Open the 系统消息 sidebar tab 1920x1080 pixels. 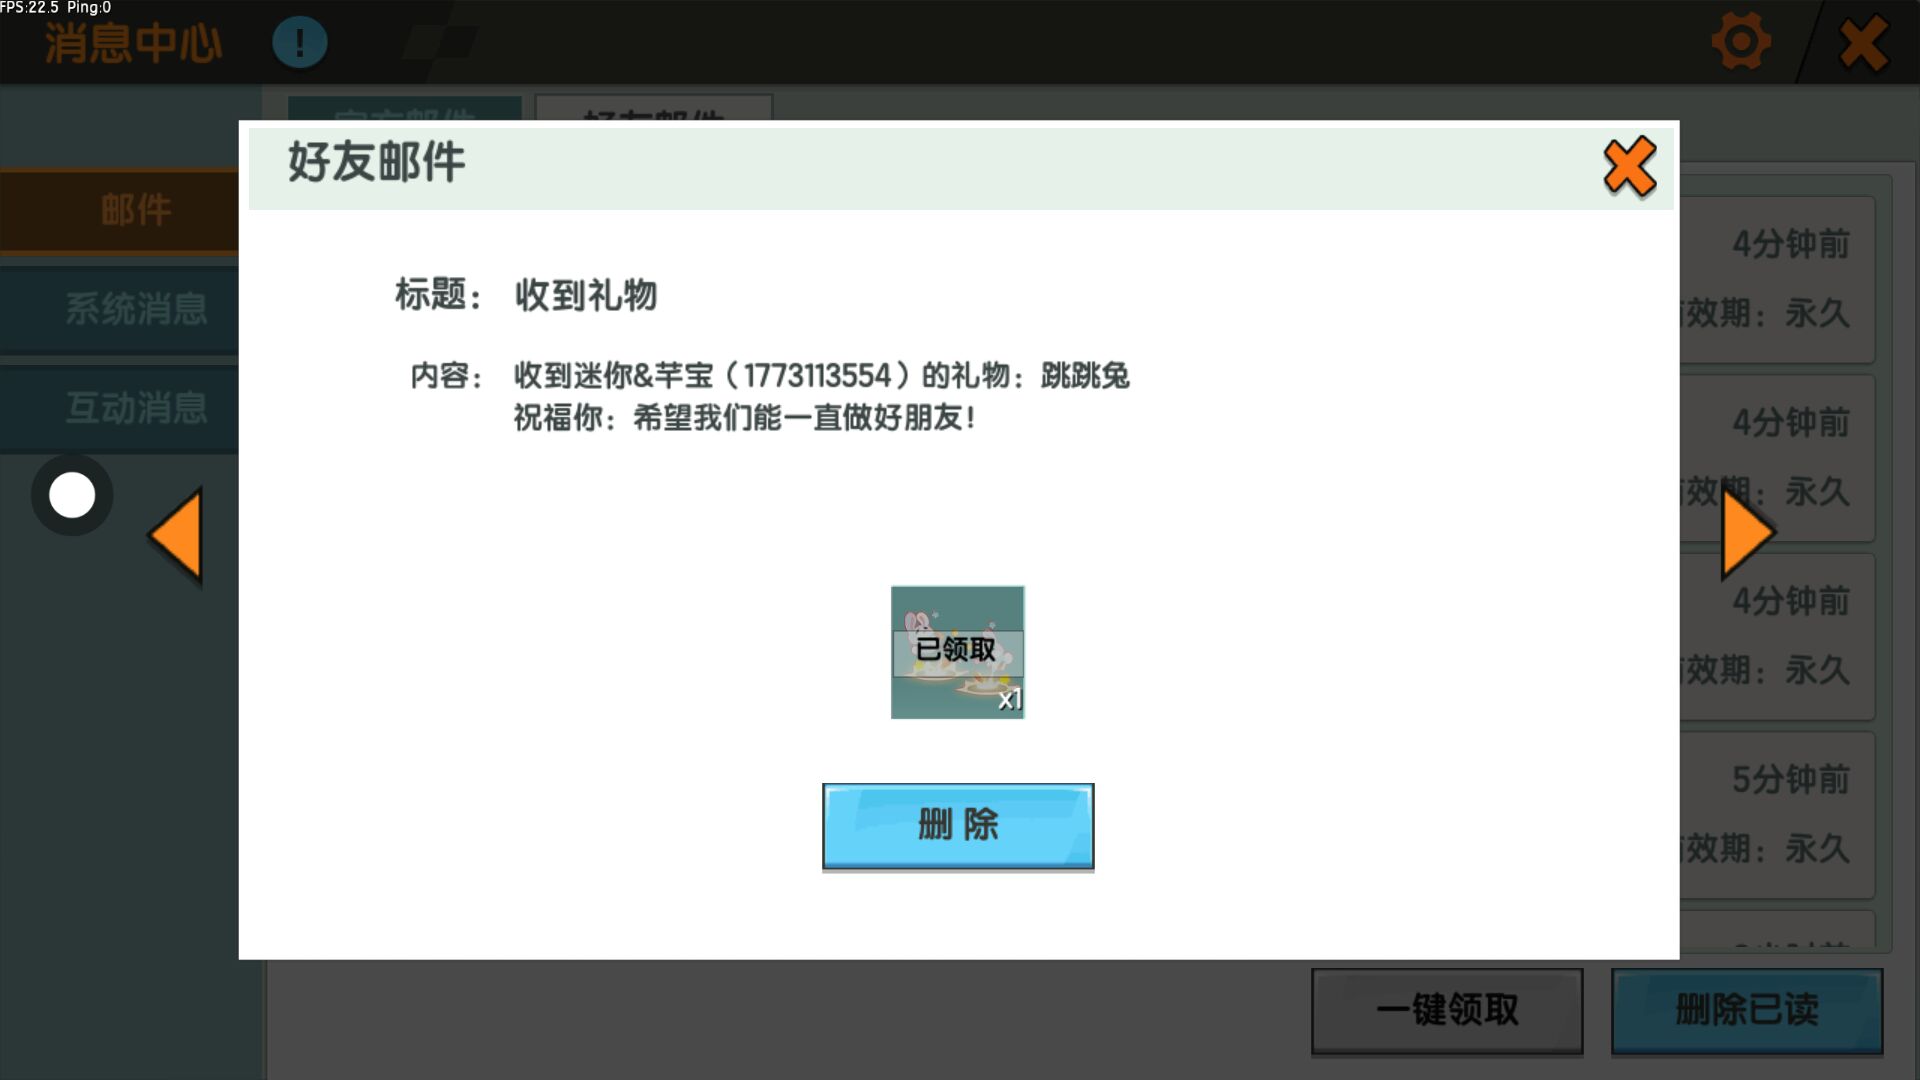(x=134, y=308)
